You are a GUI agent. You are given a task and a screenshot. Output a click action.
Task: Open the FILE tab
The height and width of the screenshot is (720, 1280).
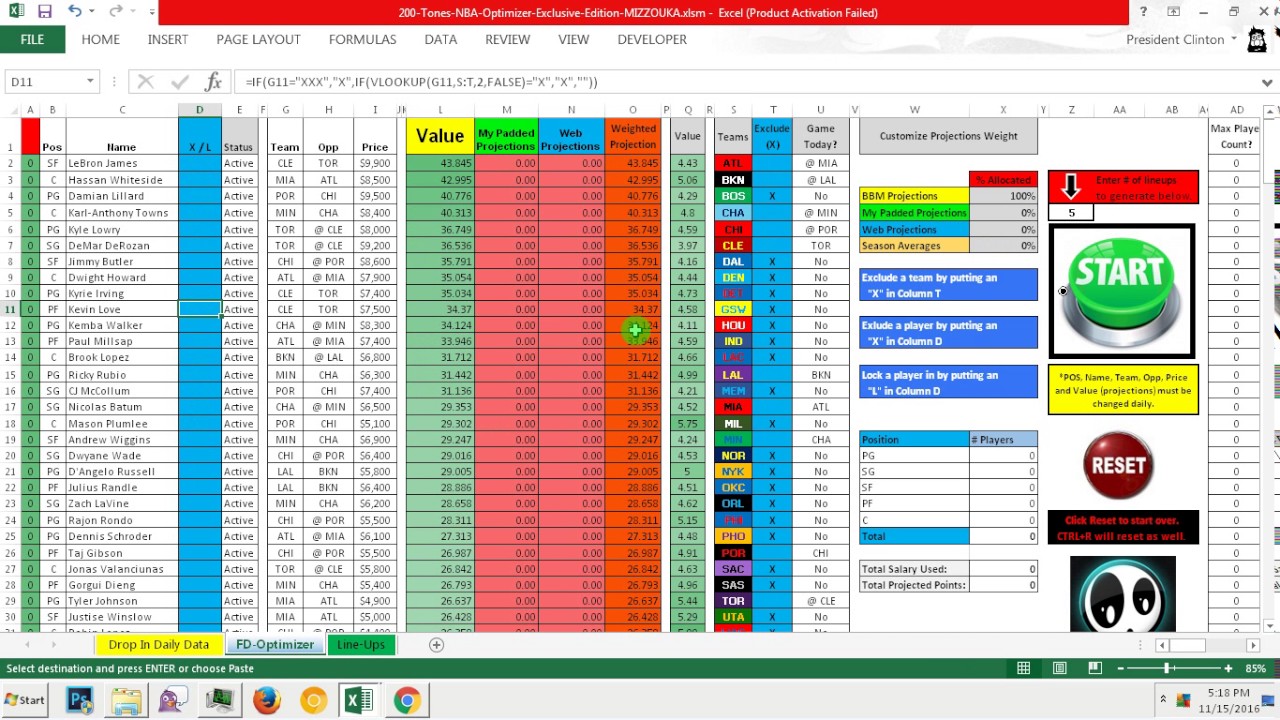coord(32,39)
